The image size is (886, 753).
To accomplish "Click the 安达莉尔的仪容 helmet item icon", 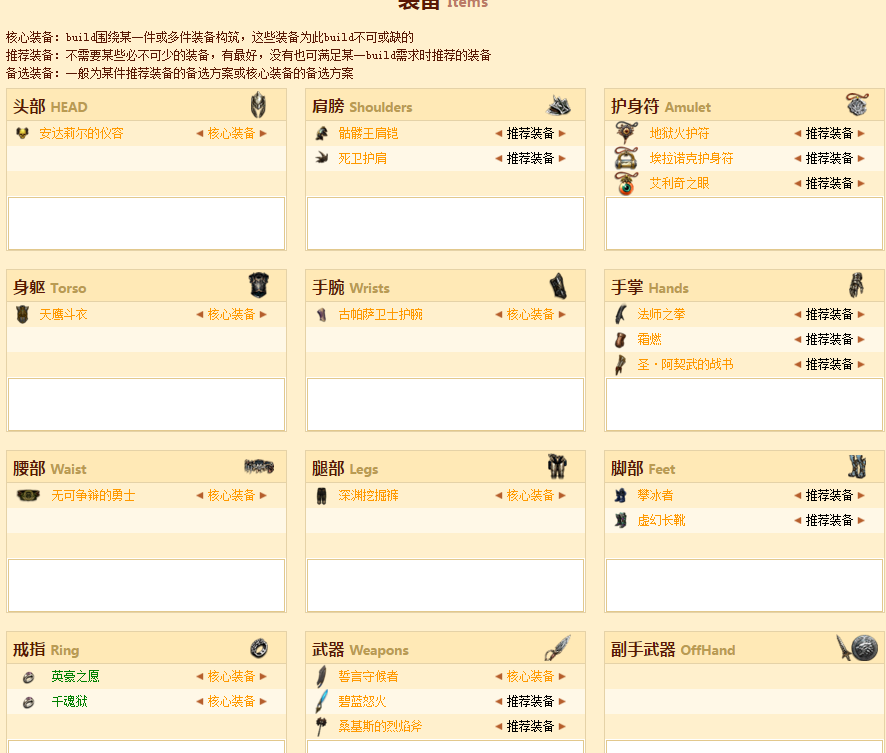I will tap(22, 133).
